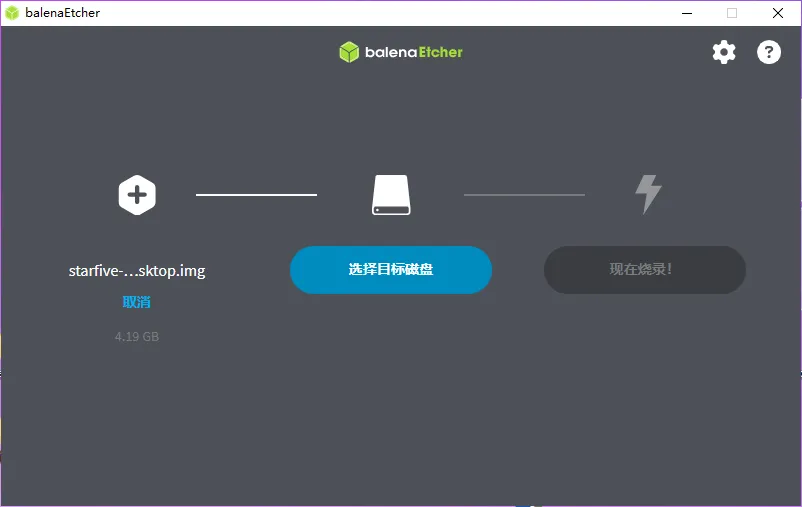The image size is (802, 507).
Task: Click the gray line between drive and flash
Action: pos(524,195)
